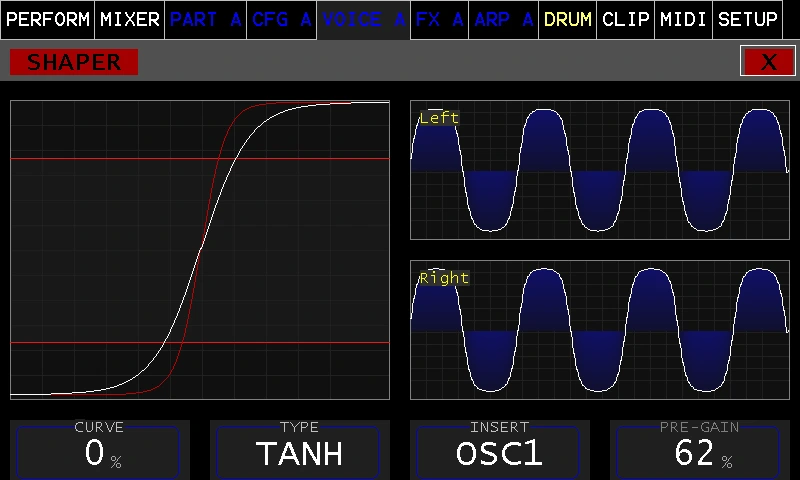The width and height of the screenshot is (800, 480).
Task: Select the VOICE A tab
Action: coord(363,20)
